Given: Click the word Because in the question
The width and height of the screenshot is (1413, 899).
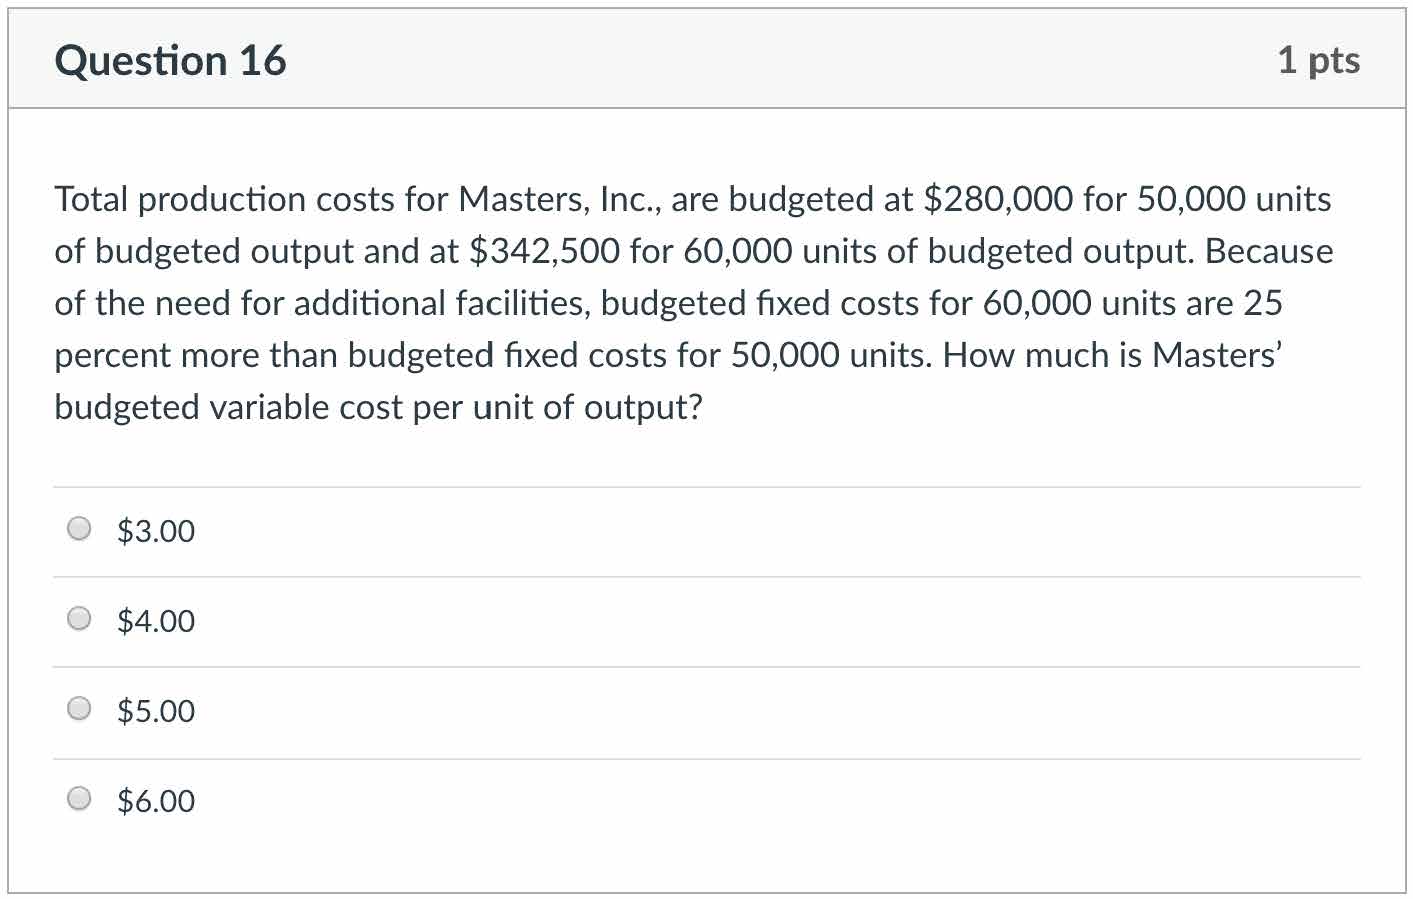Looking at the screenshot, I should [x=1268, y=251].
